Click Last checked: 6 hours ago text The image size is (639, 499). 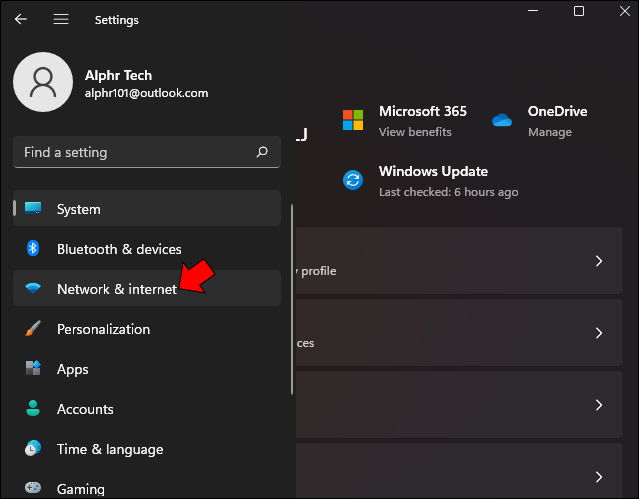[x=449, y=192]
